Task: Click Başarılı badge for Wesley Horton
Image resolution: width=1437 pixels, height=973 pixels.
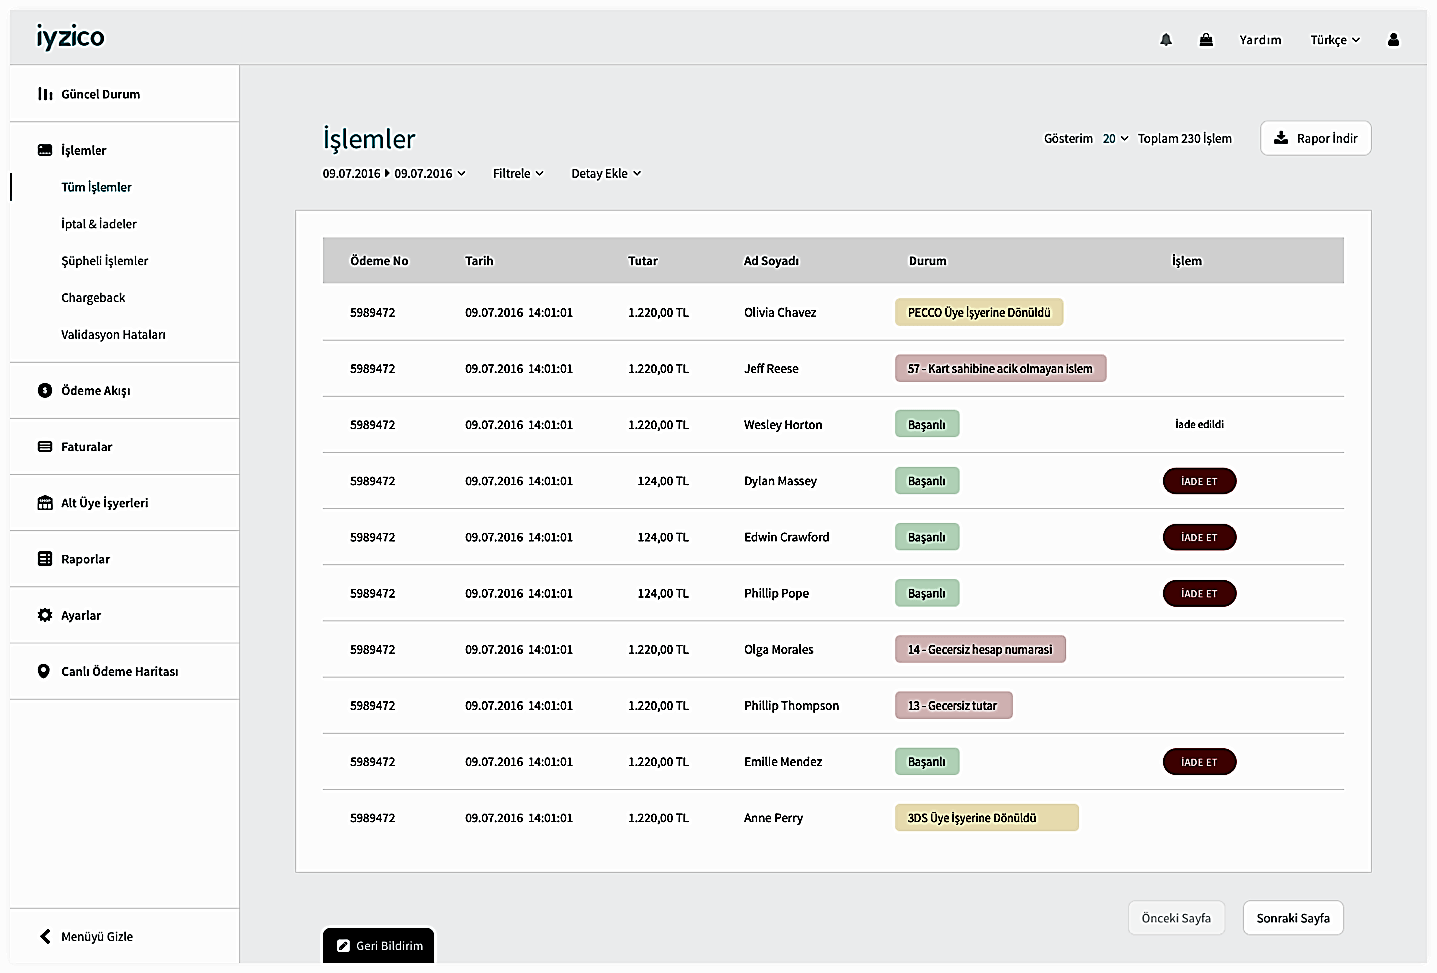Action: (927, 425)
